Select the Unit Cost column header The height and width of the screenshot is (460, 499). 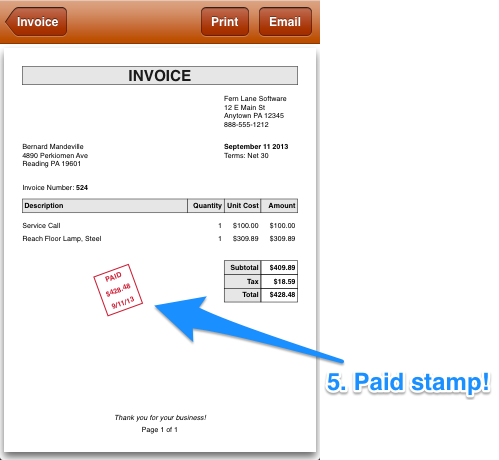243,206
